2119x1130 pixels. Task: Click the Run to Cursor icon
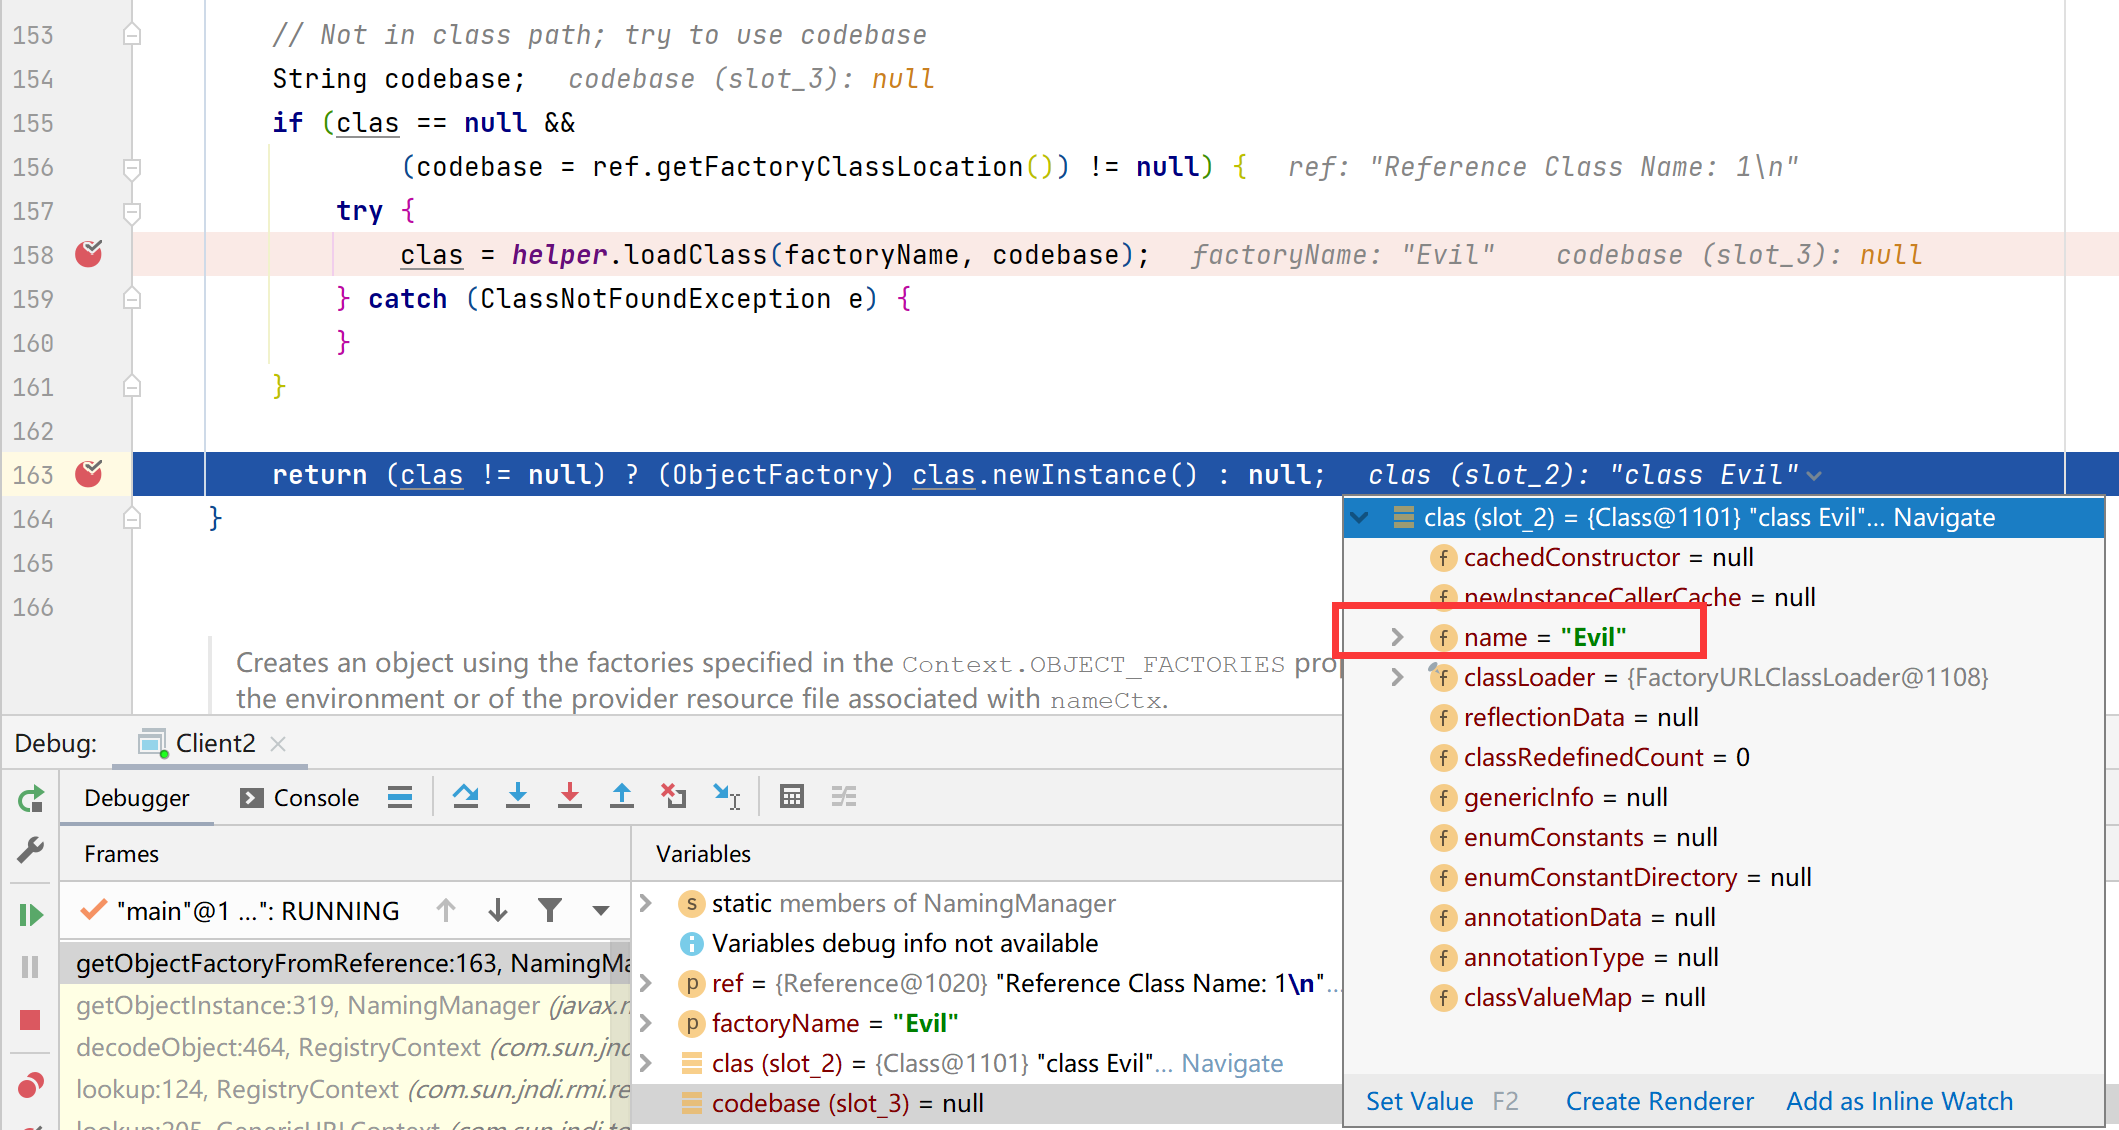point(726,797)
